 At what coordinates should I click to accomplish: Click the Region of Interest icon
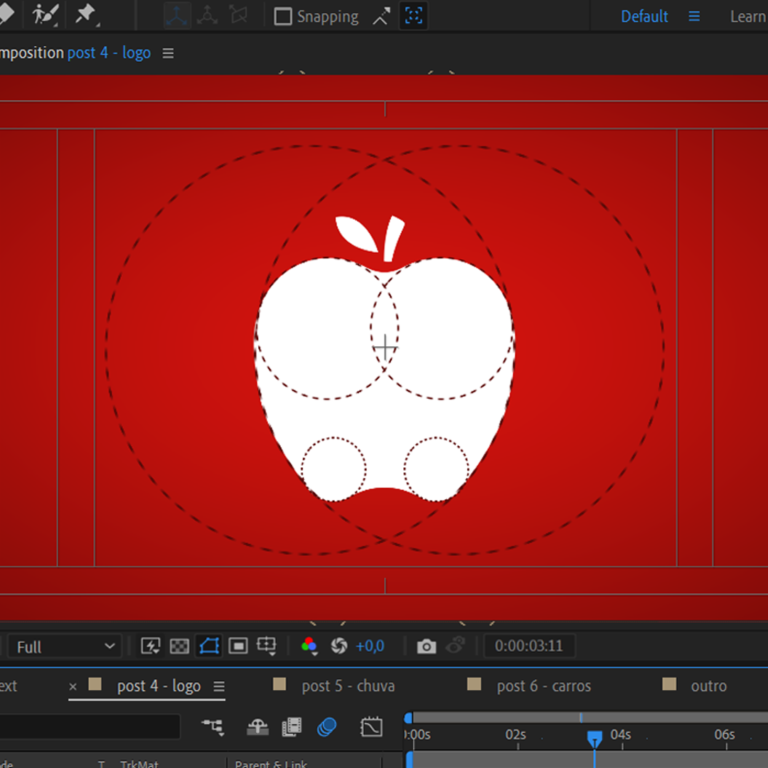pos(238,646)
